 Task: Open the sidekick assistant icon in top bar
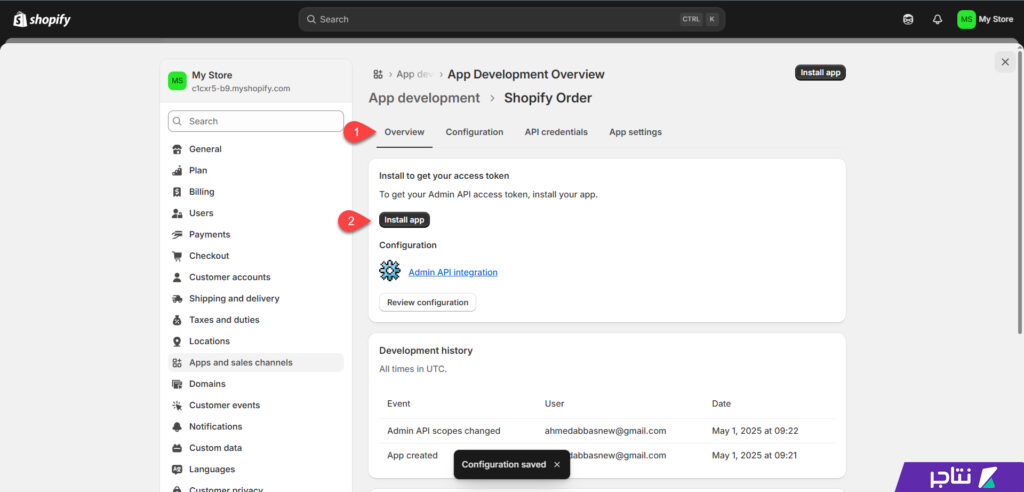pyautogui.click(x=908, y=20)
